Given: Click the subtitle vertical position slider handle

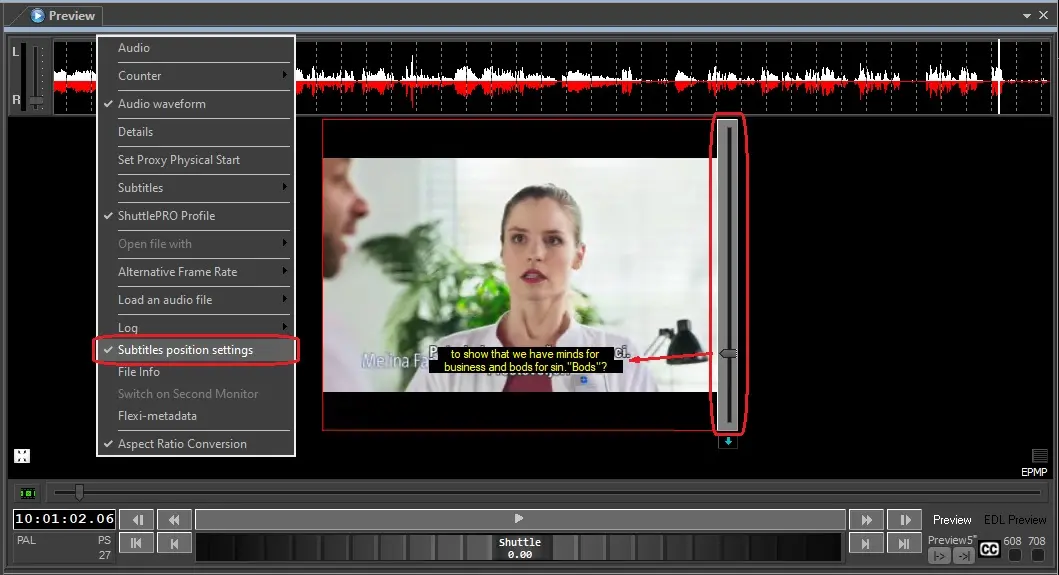Looking at the screenshot, I should (x=729, y=354).
